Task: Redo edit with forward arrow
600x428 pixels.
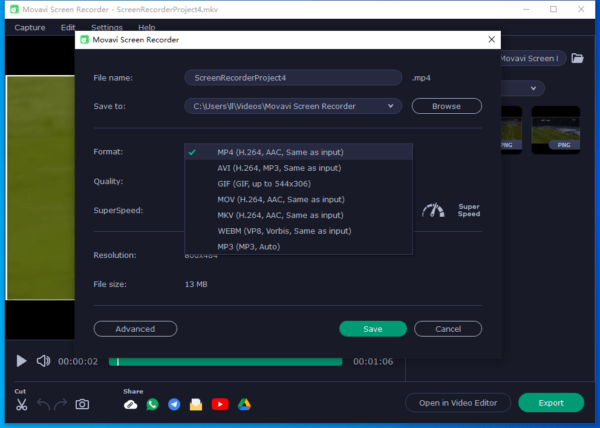Action: pyautogui.click(x=60, y=404)
